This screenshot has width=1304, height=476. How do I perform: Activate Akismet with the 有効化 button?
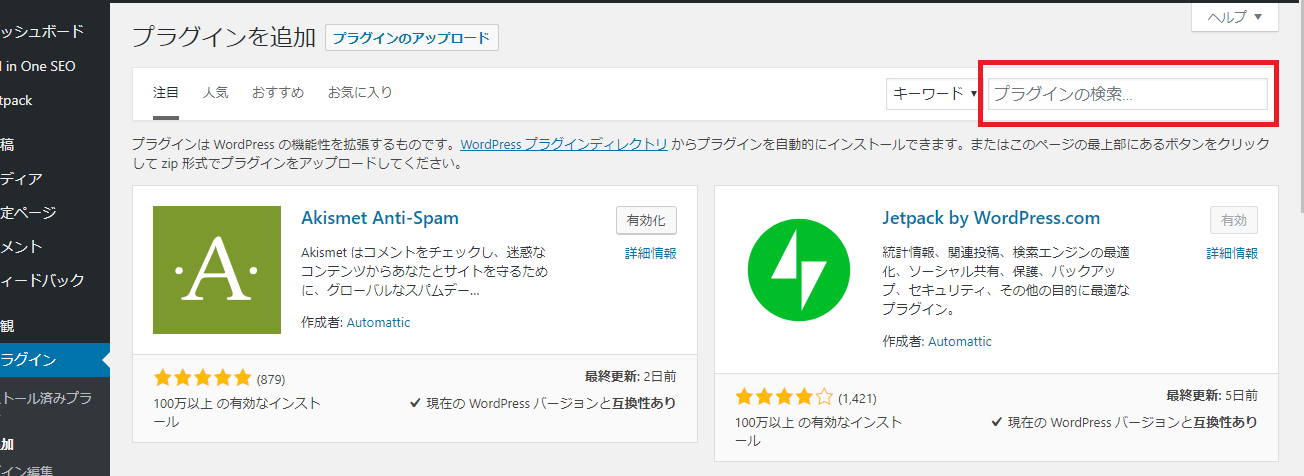[x=647, y=221]
